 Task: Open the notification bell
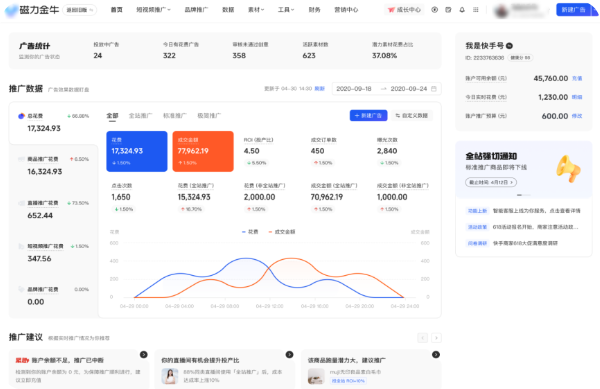[x=462, y=10]
